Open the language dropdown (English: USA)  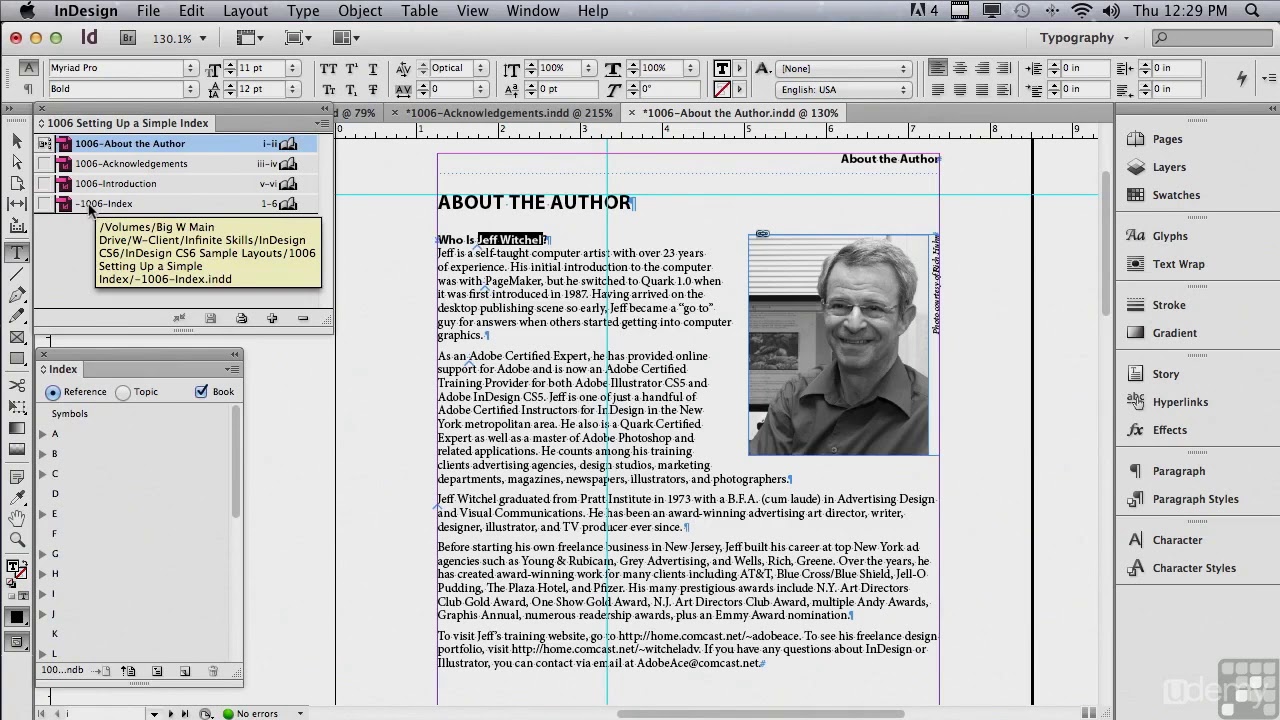click(843, 89)
